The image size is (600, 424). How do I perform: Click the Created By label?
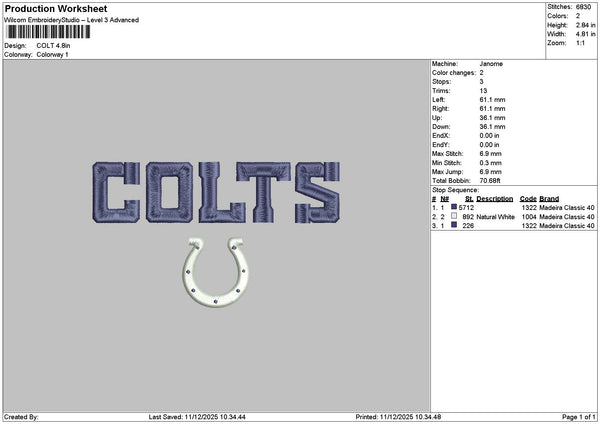[21, 417]
